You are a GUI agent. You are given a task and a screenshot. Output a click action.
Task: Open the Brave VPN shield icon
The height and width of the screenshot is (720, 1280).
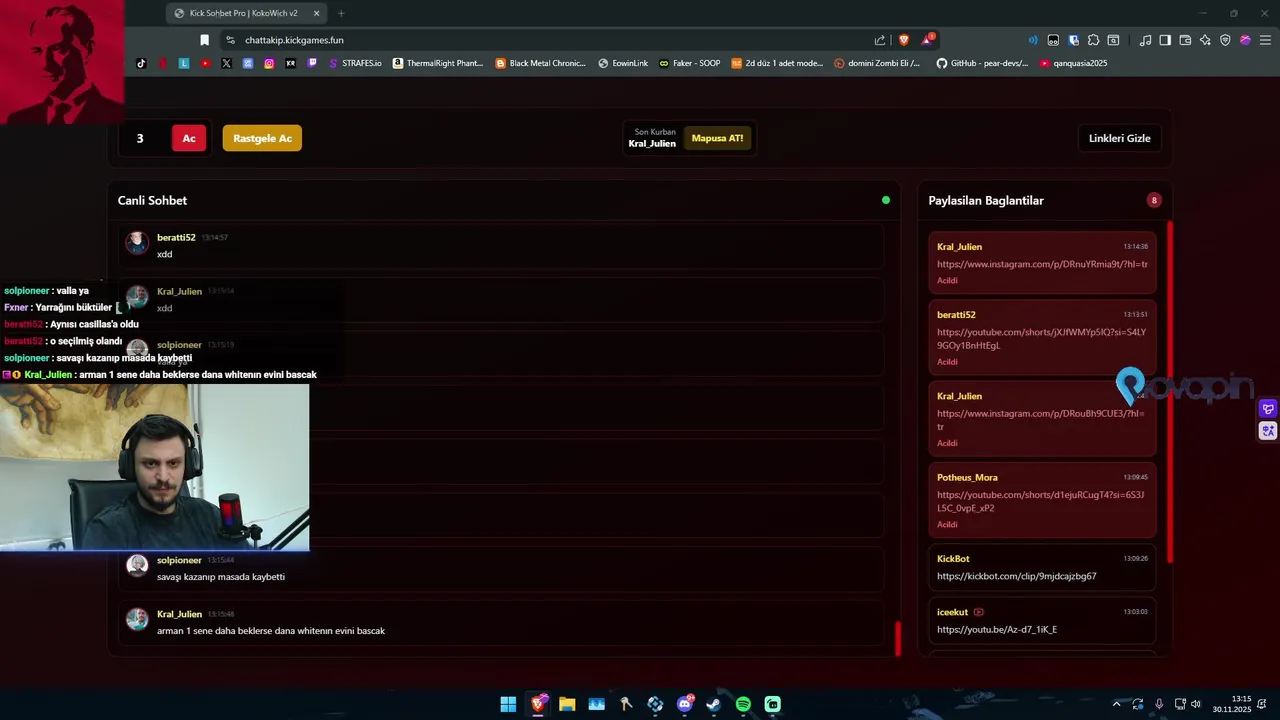pos(1225,40)
